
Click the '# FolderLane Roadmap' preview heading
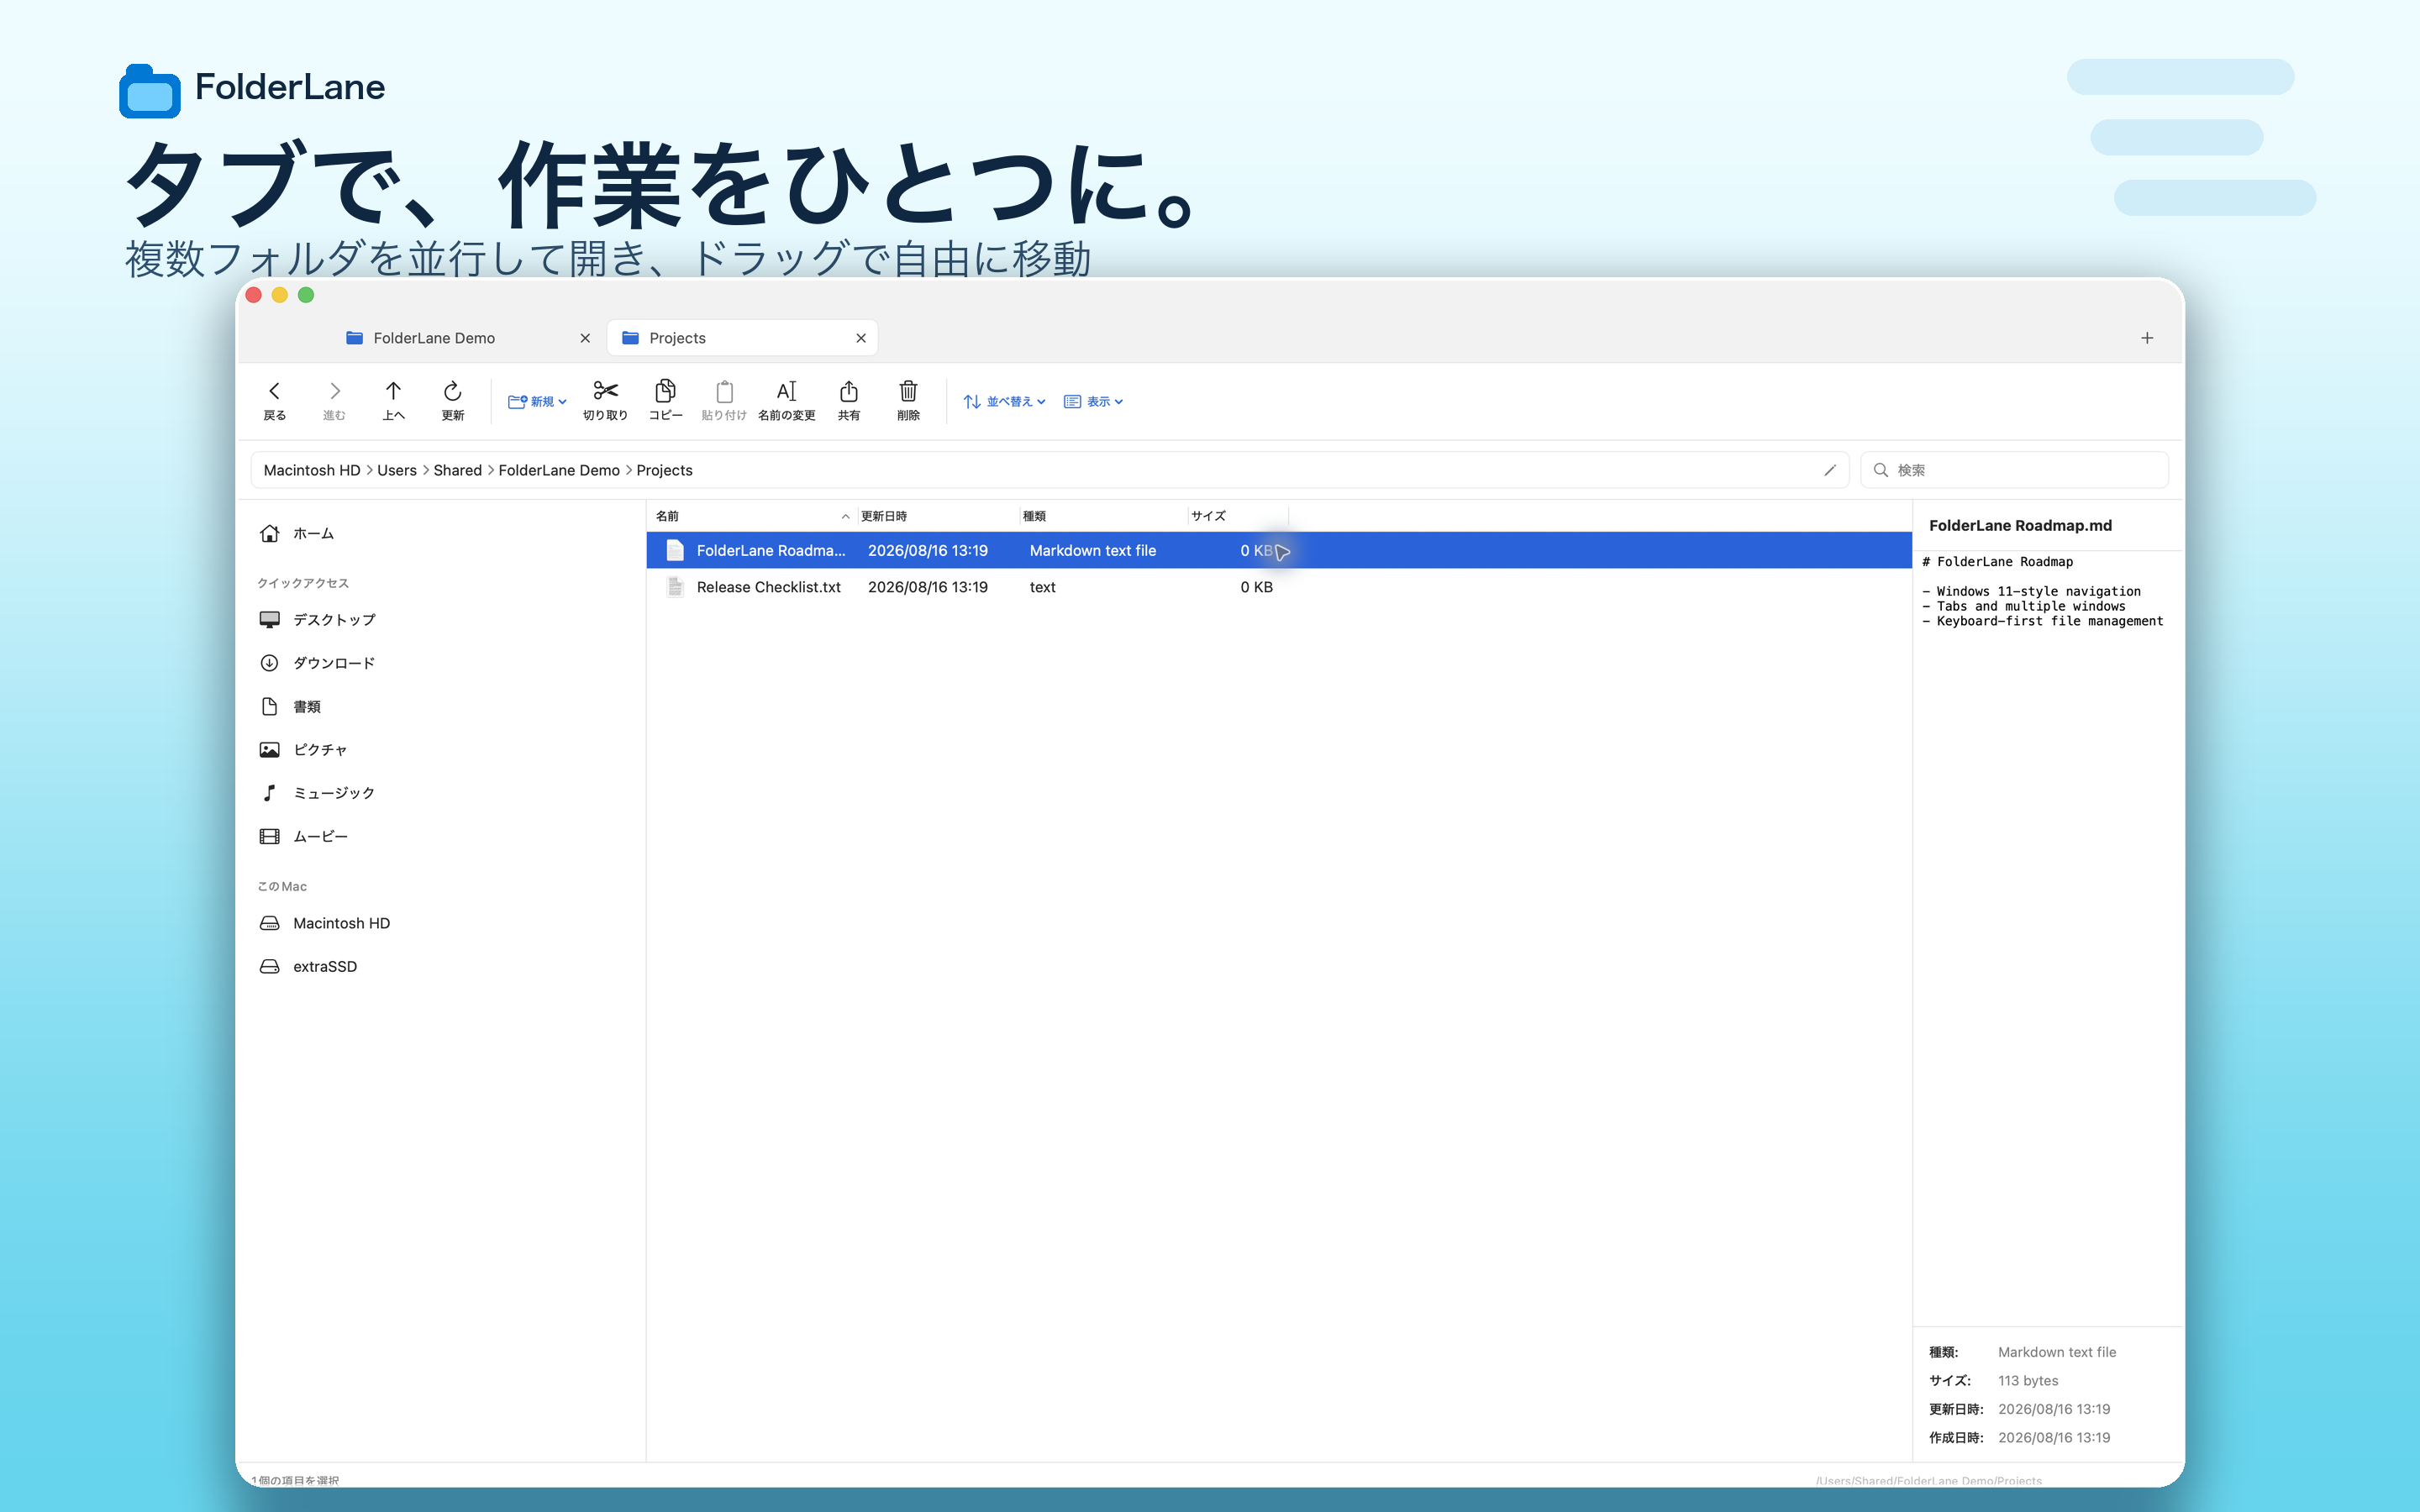(1997, 562)
